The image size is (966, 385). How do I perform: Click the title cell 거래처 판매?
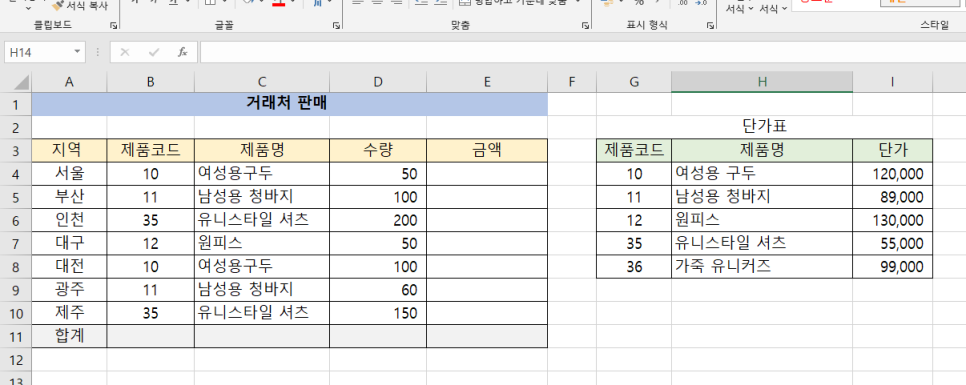(x=289, y=104)
